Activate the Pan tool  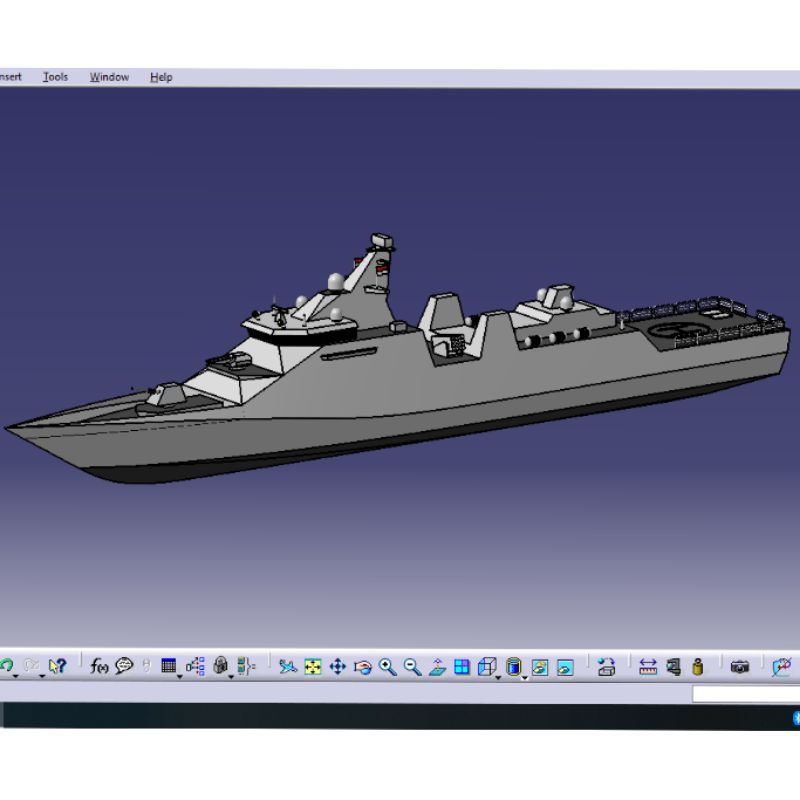pos(337,666)
